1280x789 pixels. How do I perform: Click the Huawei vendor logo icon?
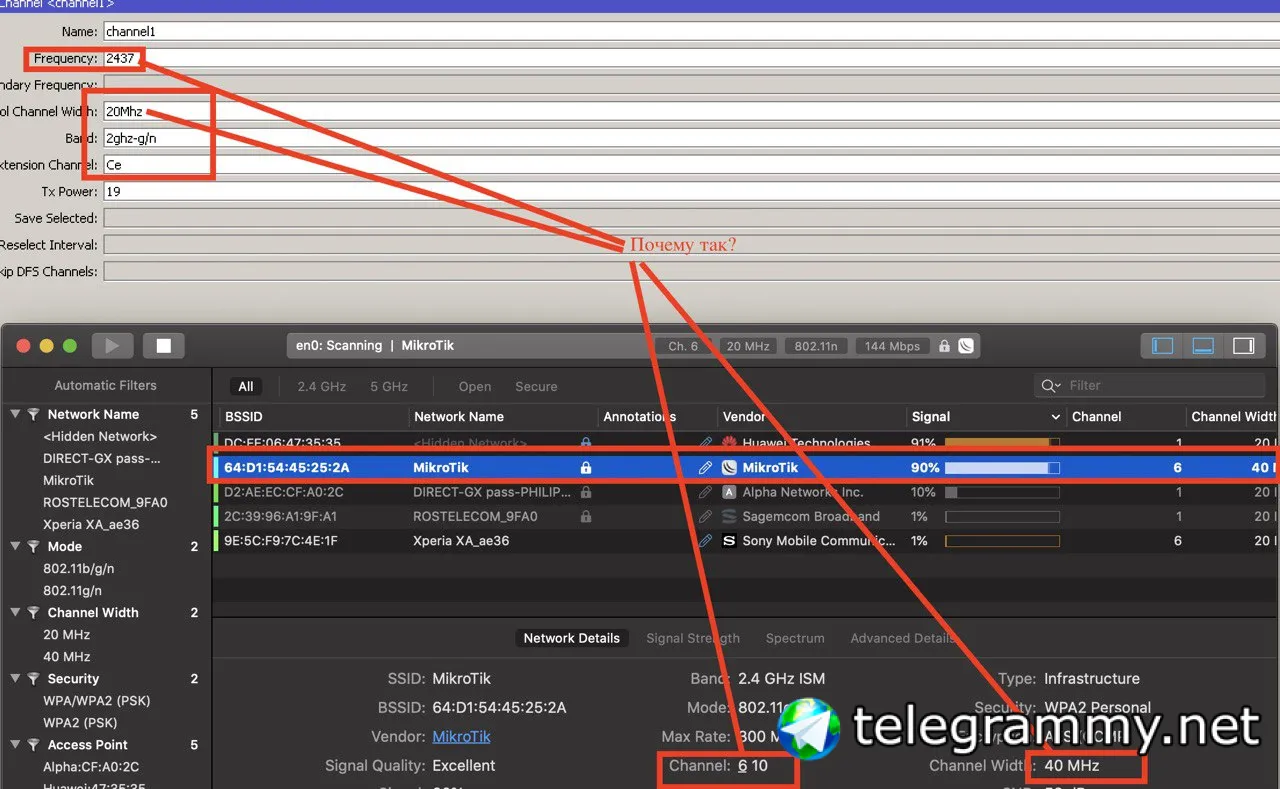[x=729, y=443]
